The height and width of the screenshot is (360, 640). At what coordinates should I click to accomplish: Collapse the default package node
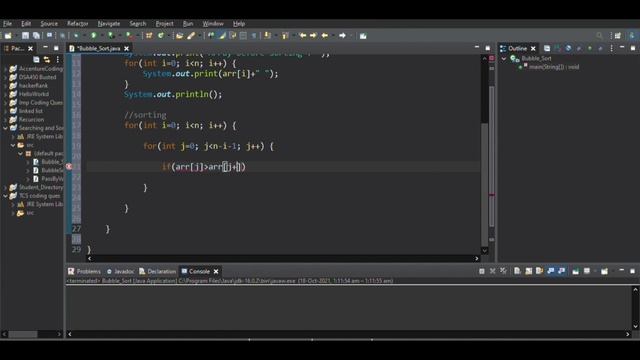click(20, 153)
